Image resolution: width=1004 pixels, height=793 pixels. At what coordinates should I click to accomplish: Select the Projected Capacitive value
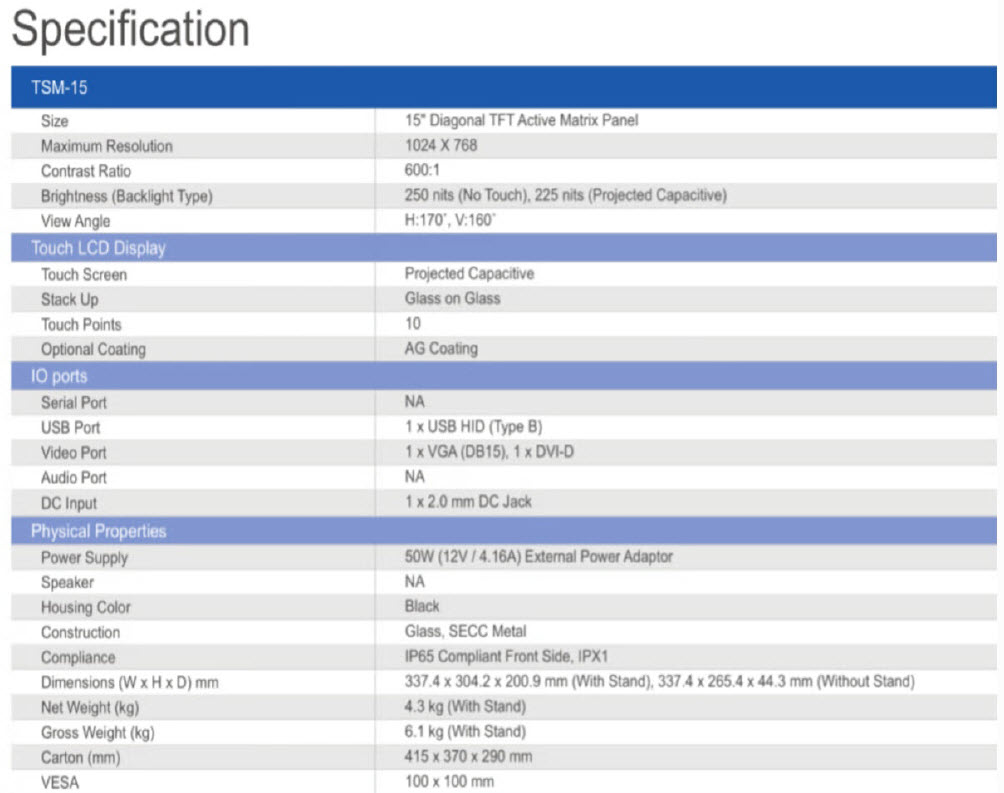point(469,274)
